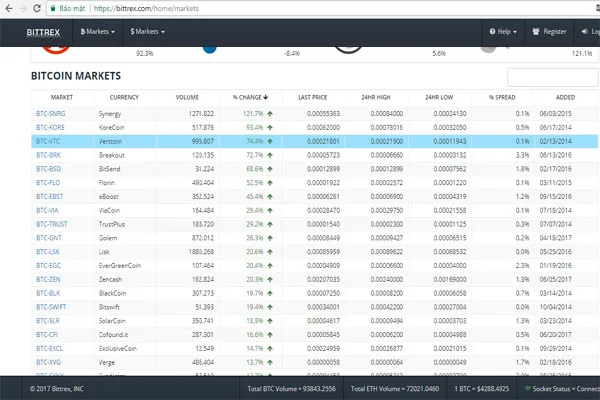Image resolution: width=600 pixels, height=400 pixels.
Task: Click the Socket Status indicator in footer
Action: coord(562,389)
